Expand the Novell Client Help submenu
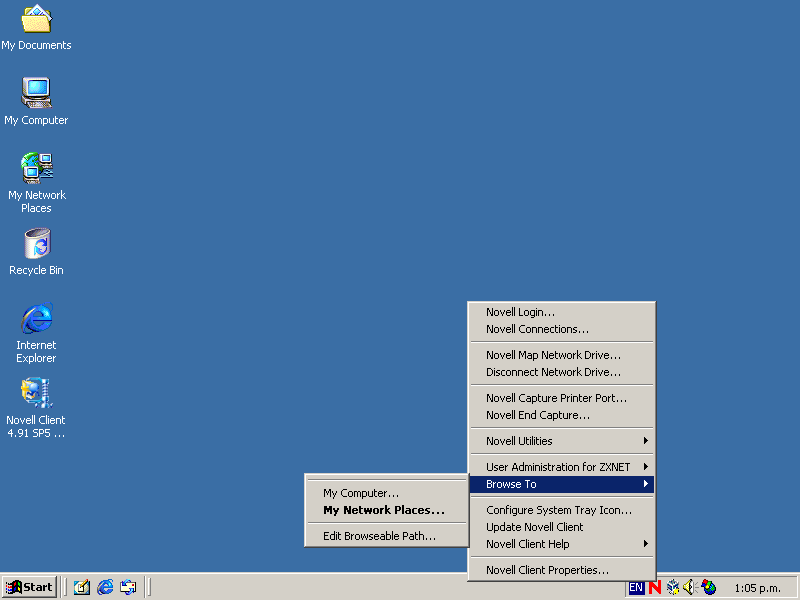 coord(562,544)
